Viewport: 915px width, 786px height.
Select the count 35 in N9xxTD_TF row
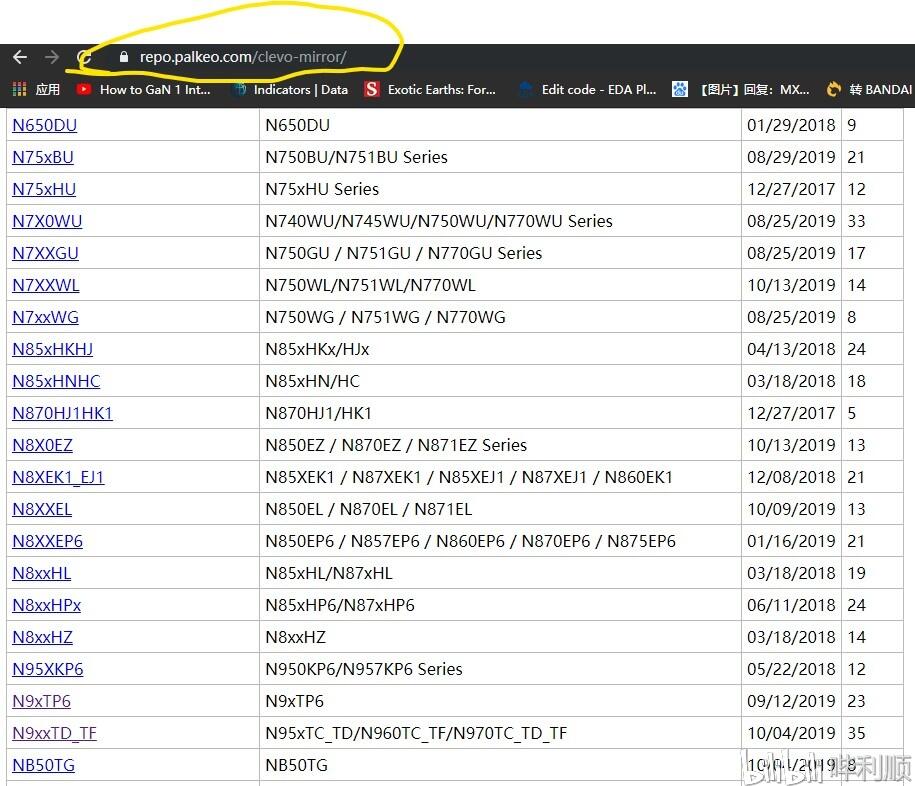[856, 733]
